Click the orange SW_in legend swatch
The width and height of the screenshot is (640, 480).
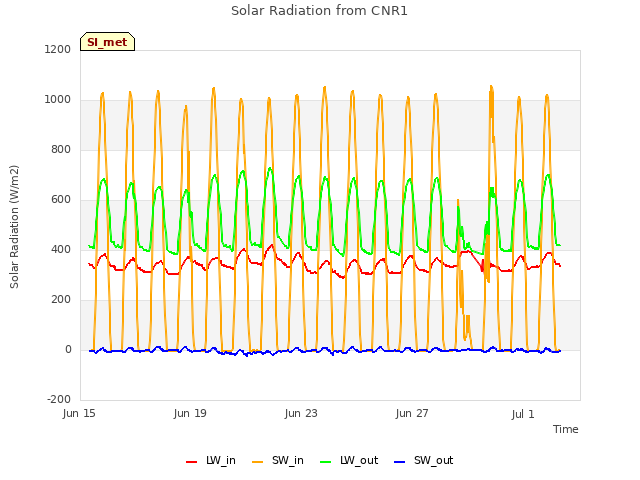pyautogui.click(x=258, y=462)
